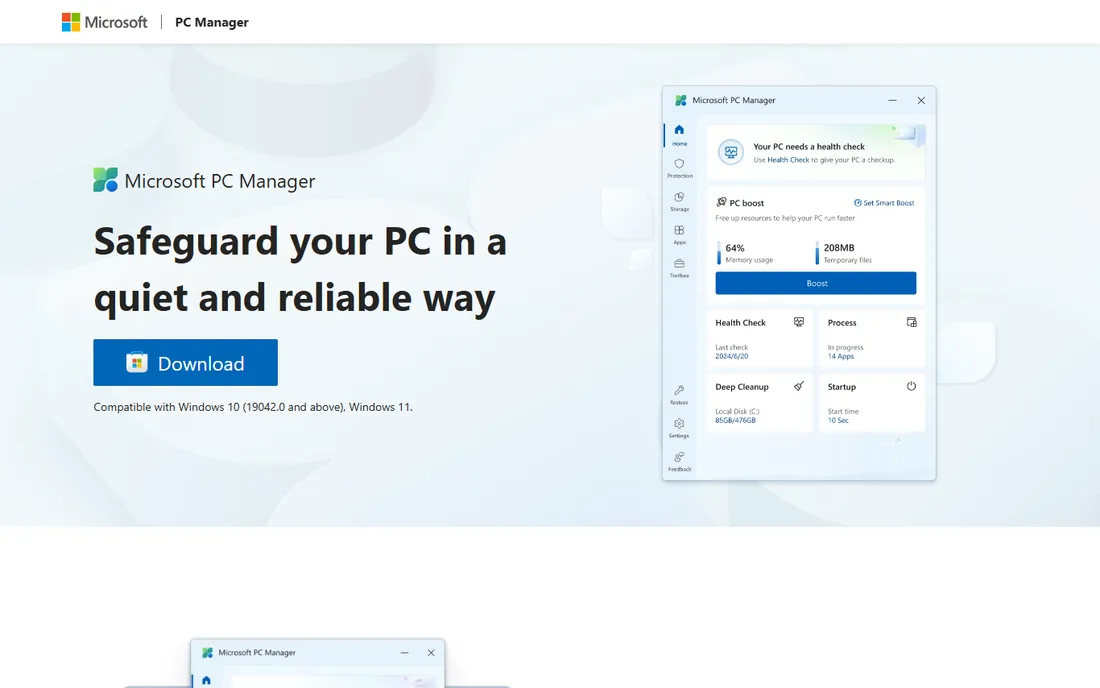Minimize the Microsoft PC Manager window
This screenshot has width=1100, height=688.
(892, 100)
